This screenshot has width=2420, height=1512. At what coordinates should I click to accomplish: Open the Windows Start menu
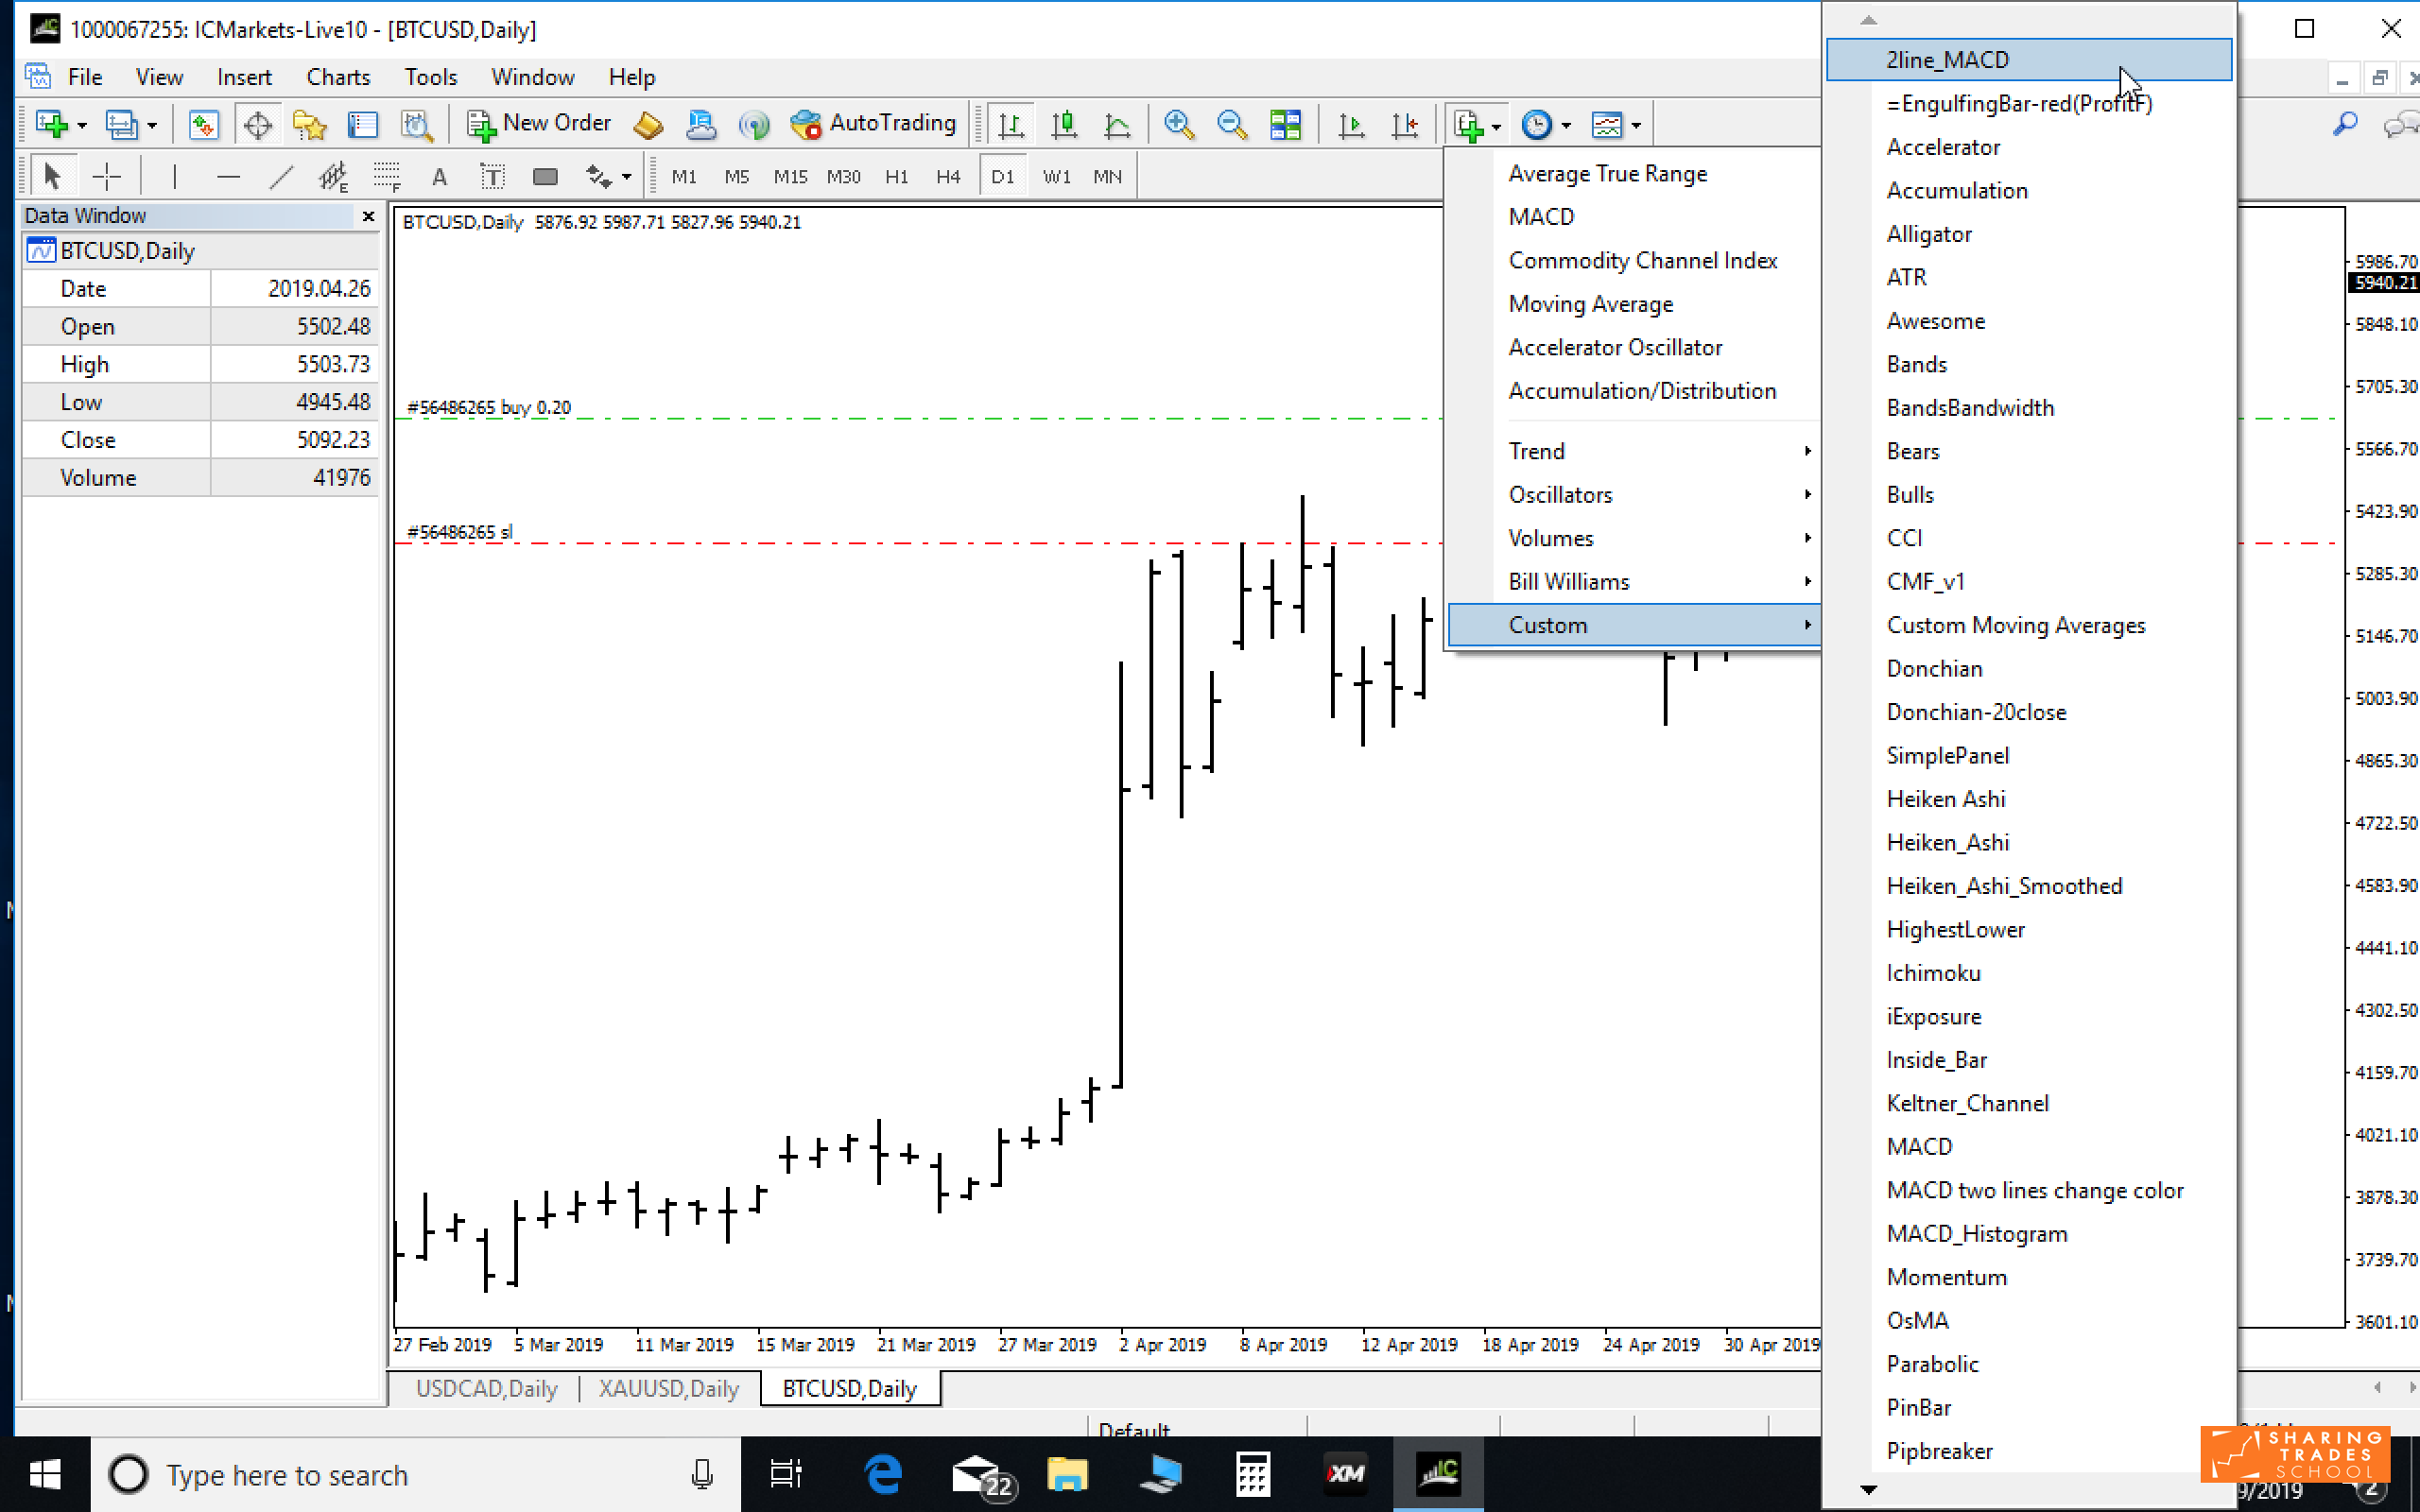coord(45,1474)
